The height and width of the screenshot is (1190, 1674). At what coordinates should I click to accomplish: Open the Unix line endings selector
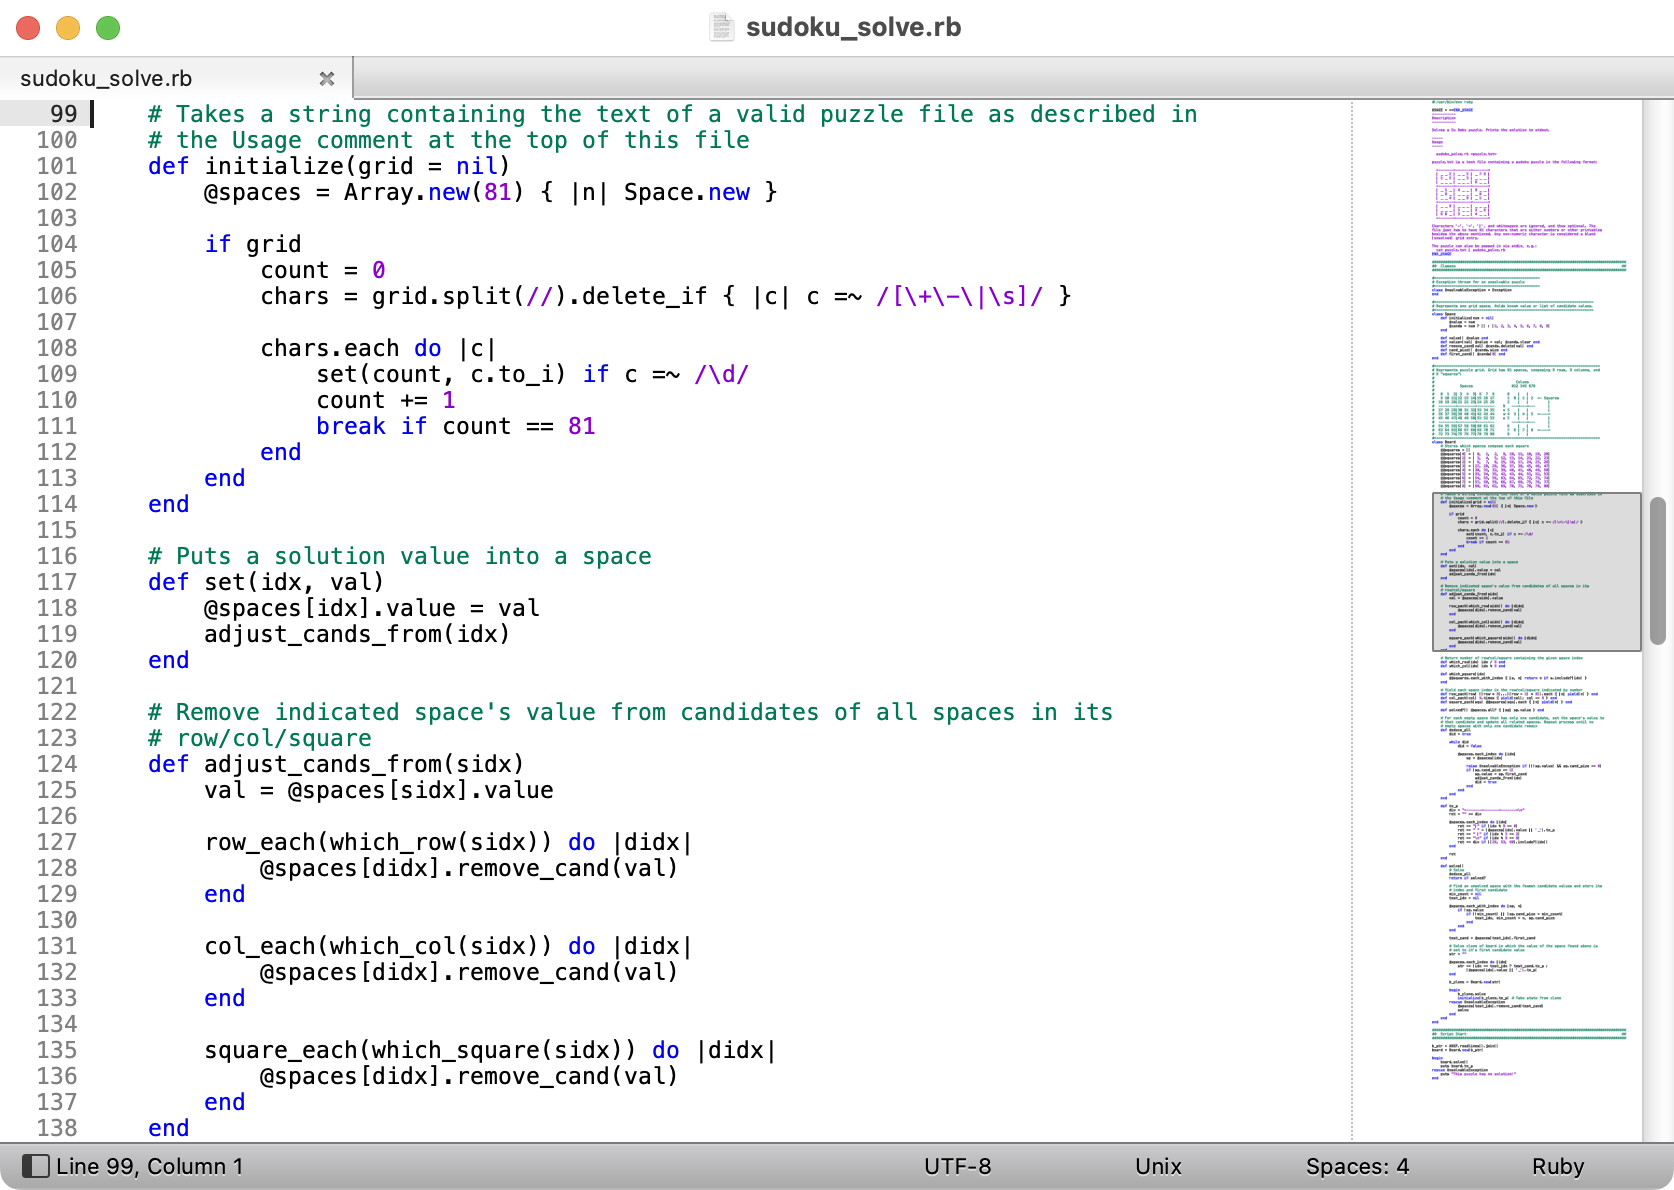1158,1166
